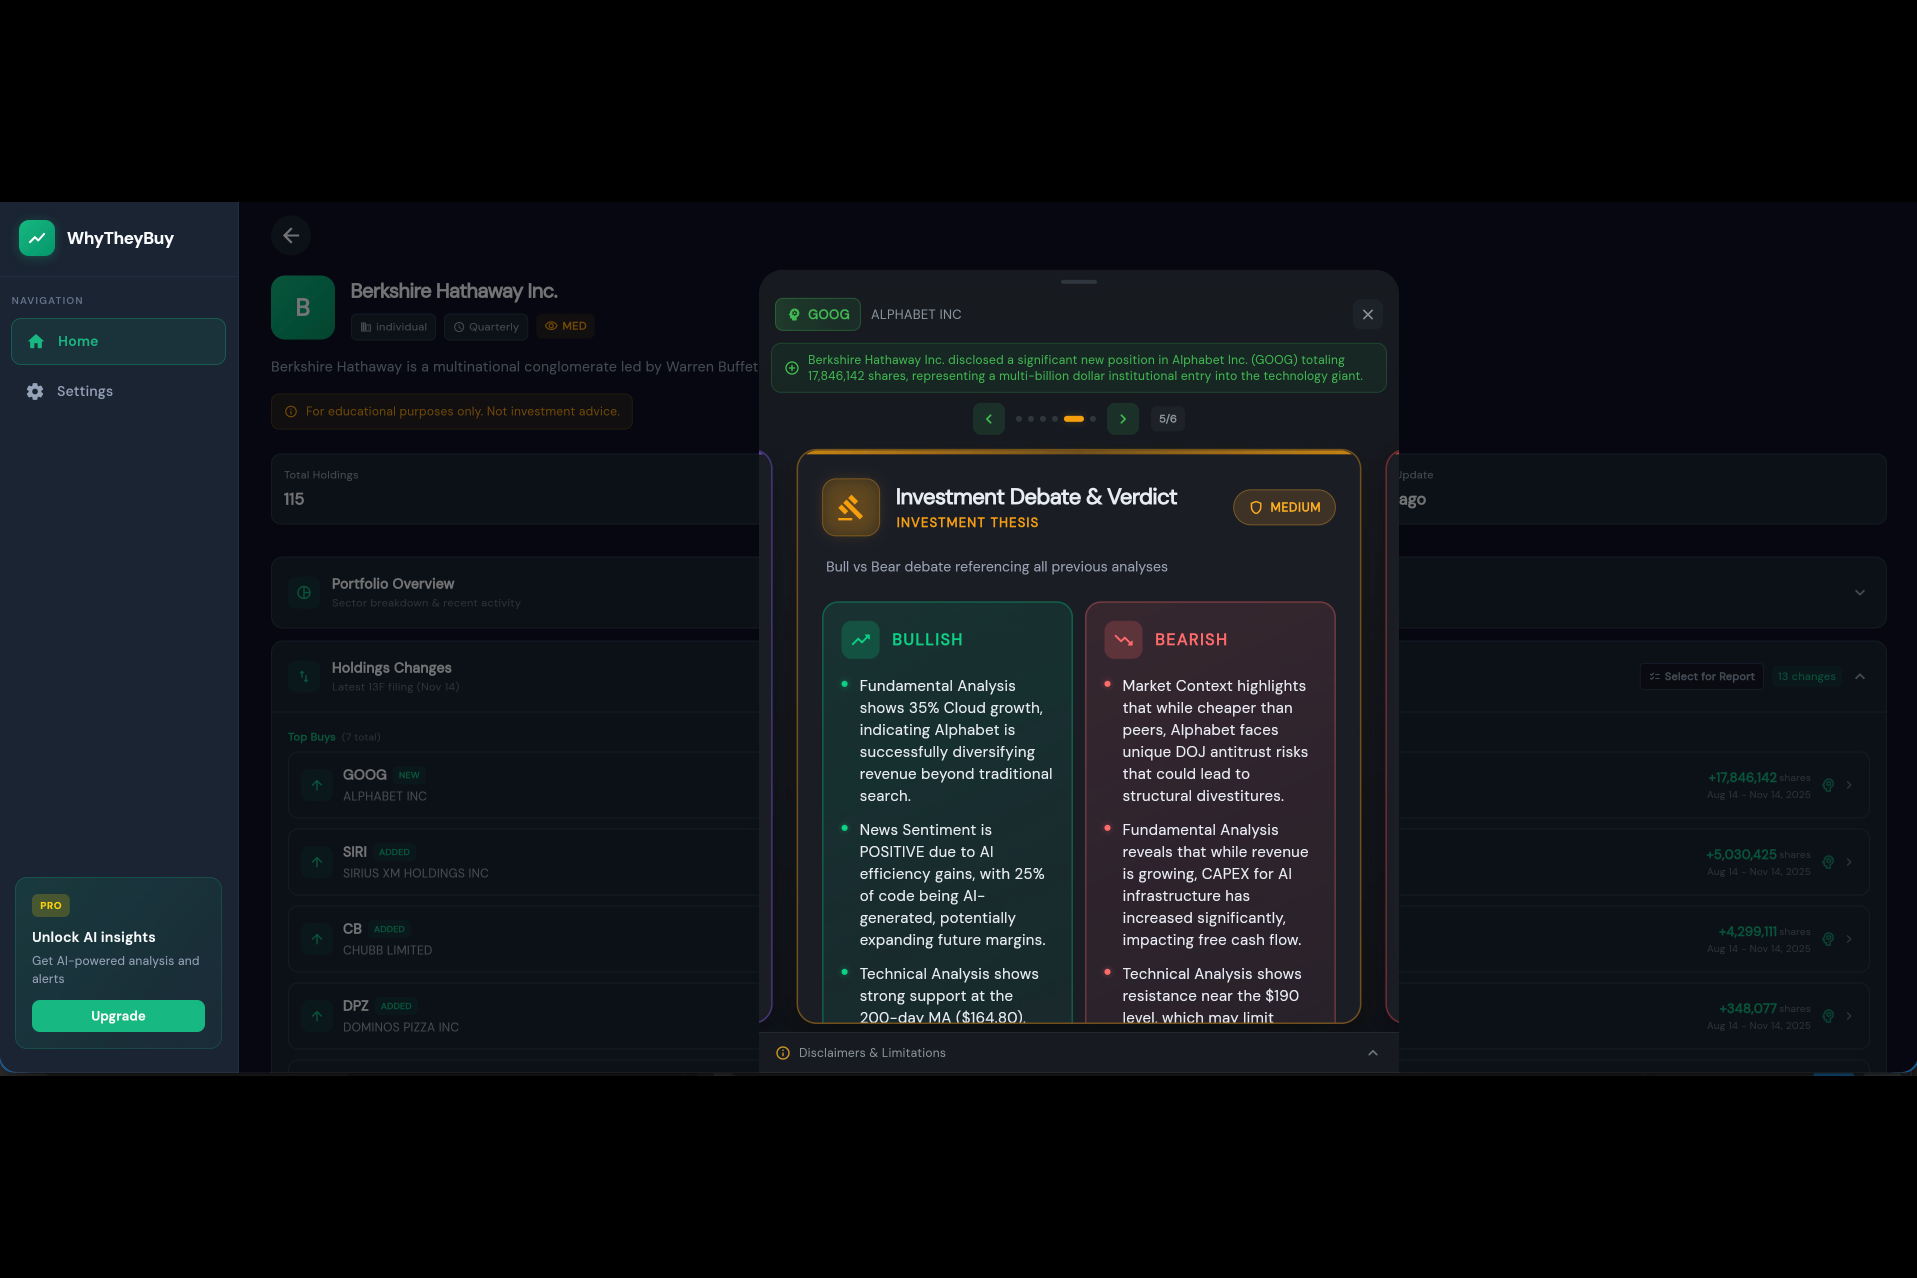Screen dimensions: 1917x1278
Task: Click the Bearish trend-down icon
Action: (x=1124, y=640)
